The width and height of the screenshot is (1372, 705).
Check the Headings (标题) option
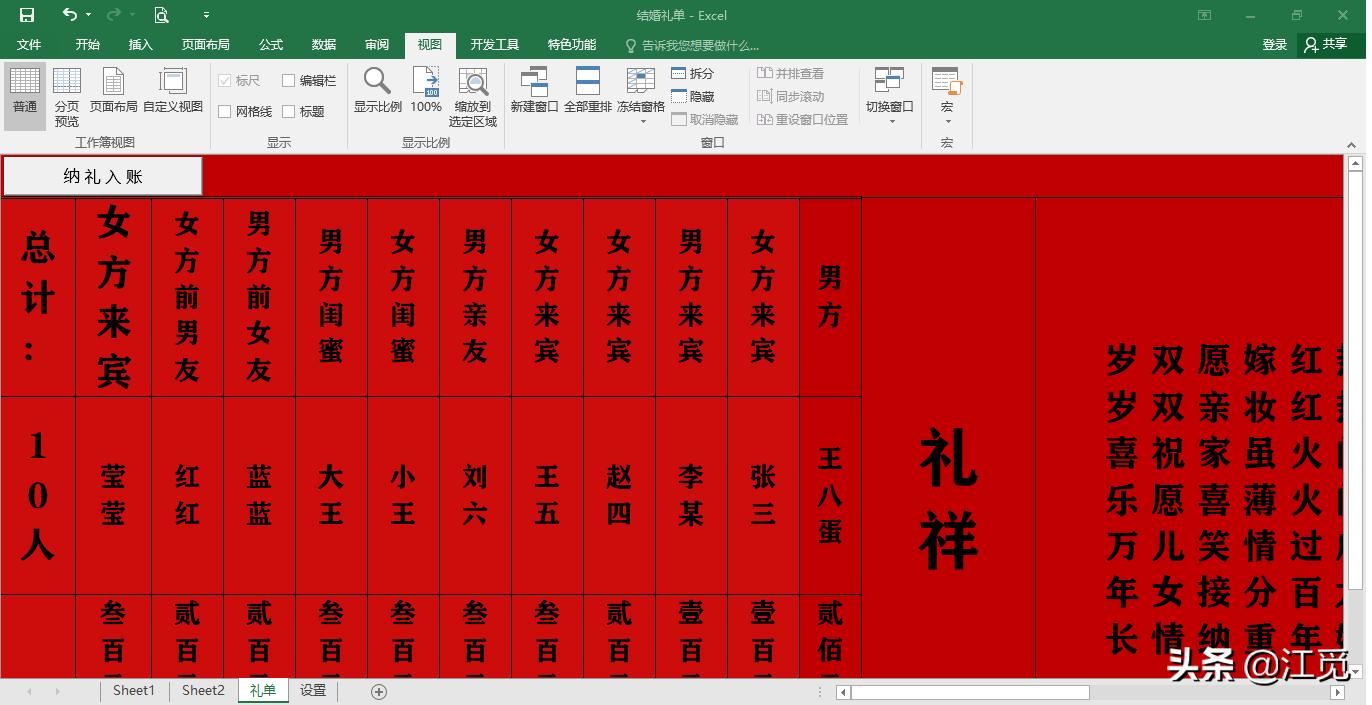291,111
